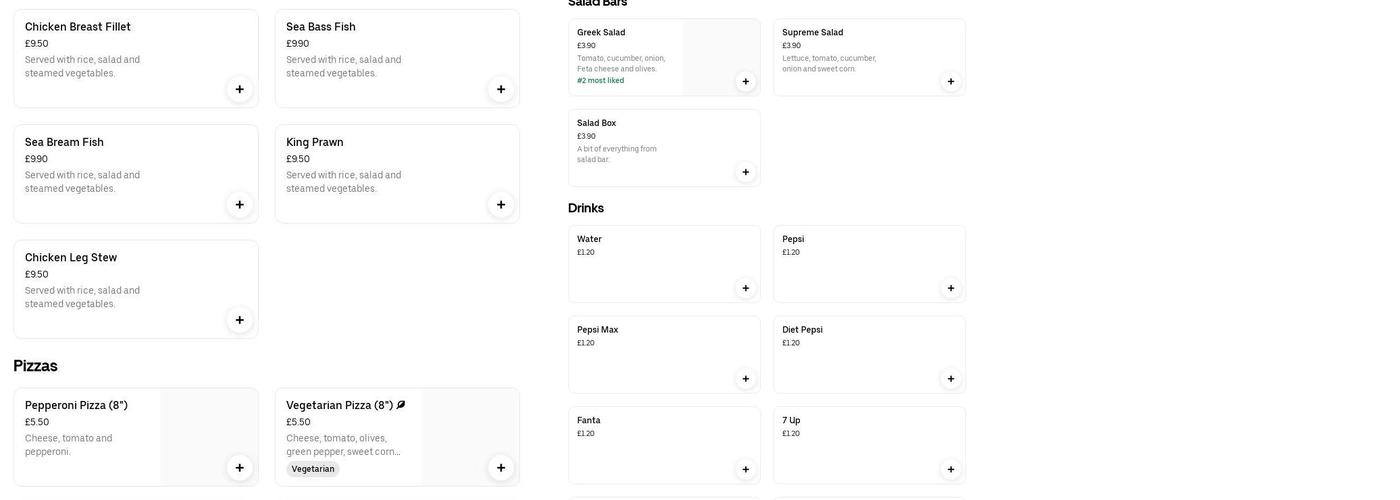Add Supreme Salad with plus button
This screenshot has width=1400, height=500.
[951, 82]
